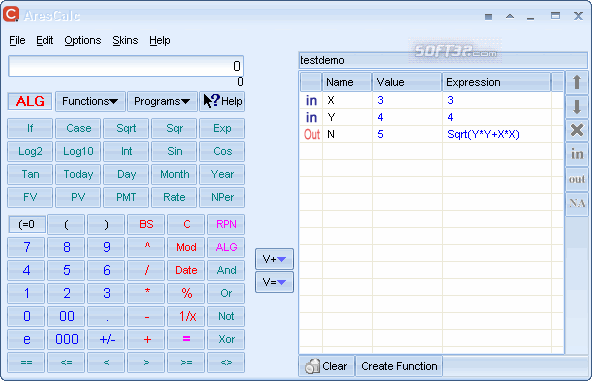This screenshot has width=592, height=381.
Task: Click the move-up arrow icon
Action: pos(577,82)
